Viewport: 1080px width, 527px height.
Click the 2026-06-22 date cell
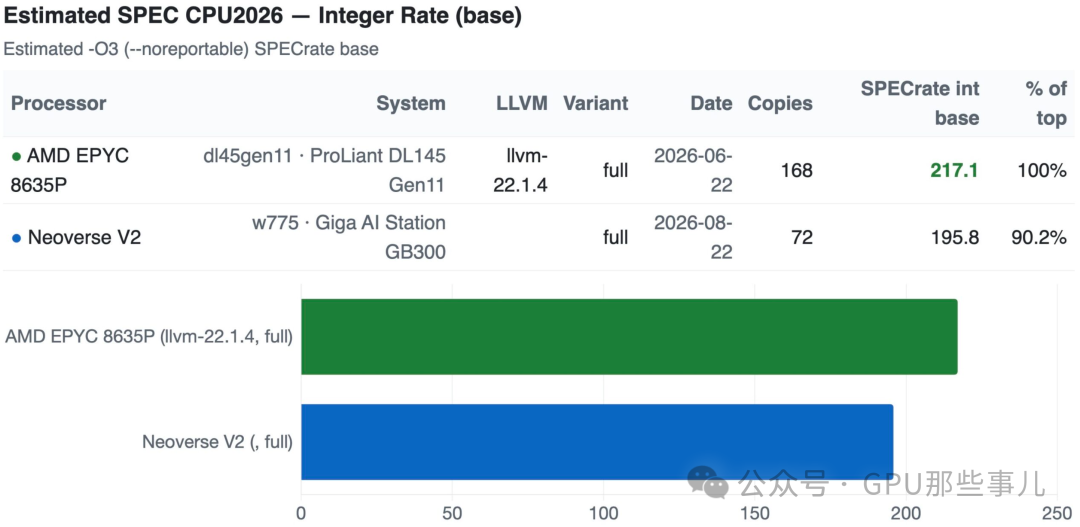pos(693,170)
